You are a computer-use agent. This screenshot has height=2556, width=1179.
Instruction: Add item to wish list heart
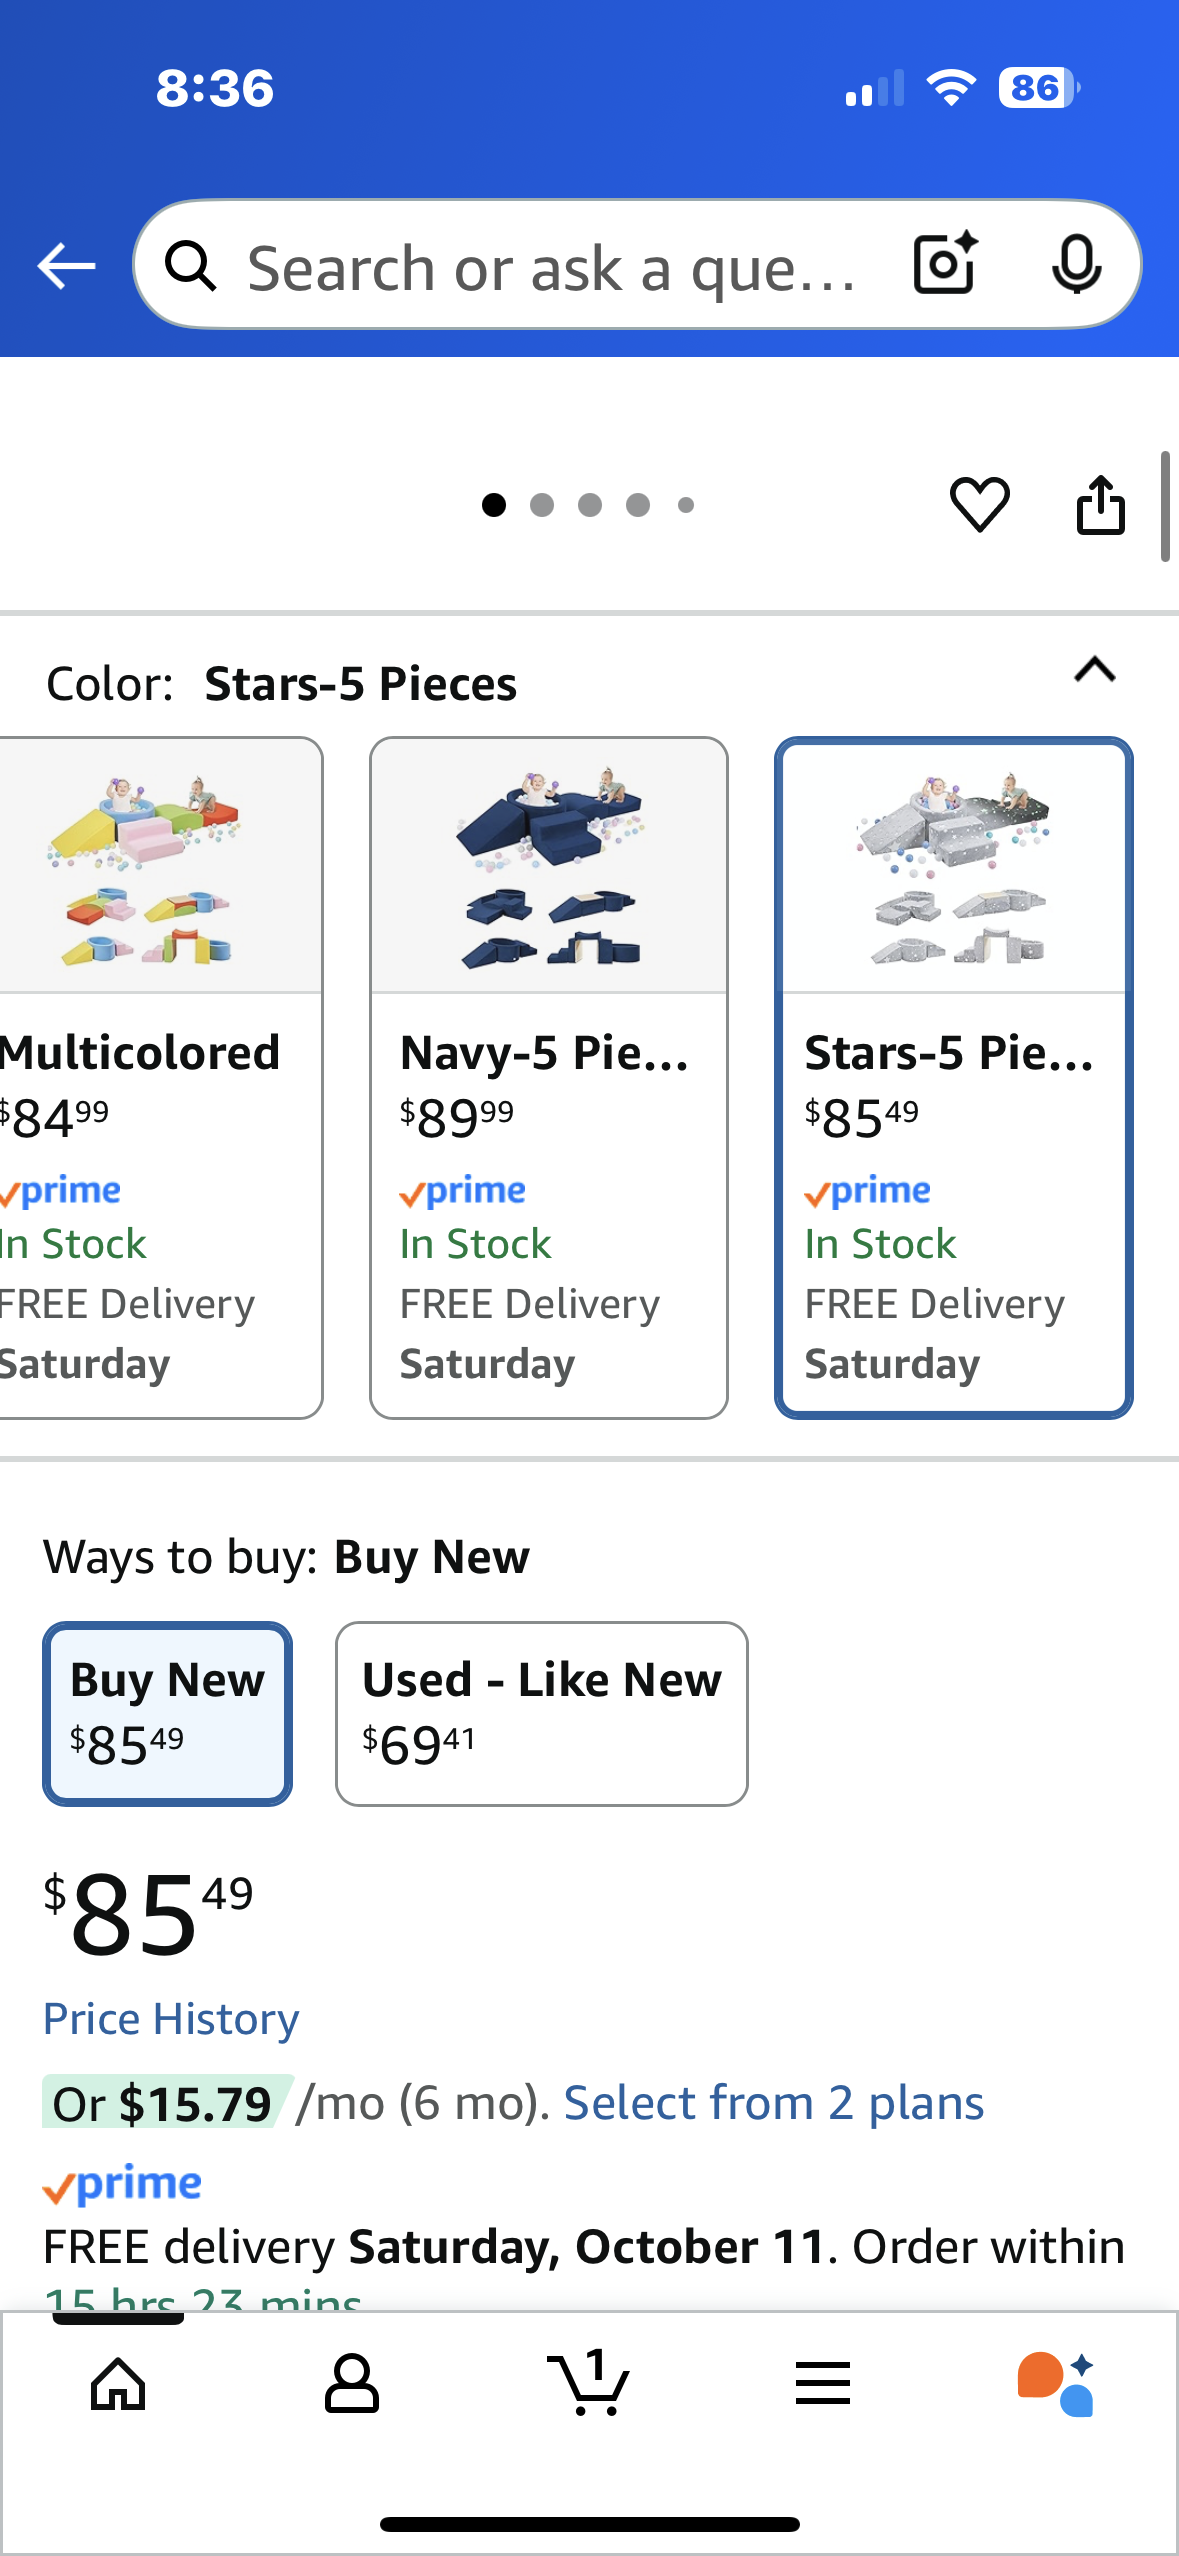979,504
